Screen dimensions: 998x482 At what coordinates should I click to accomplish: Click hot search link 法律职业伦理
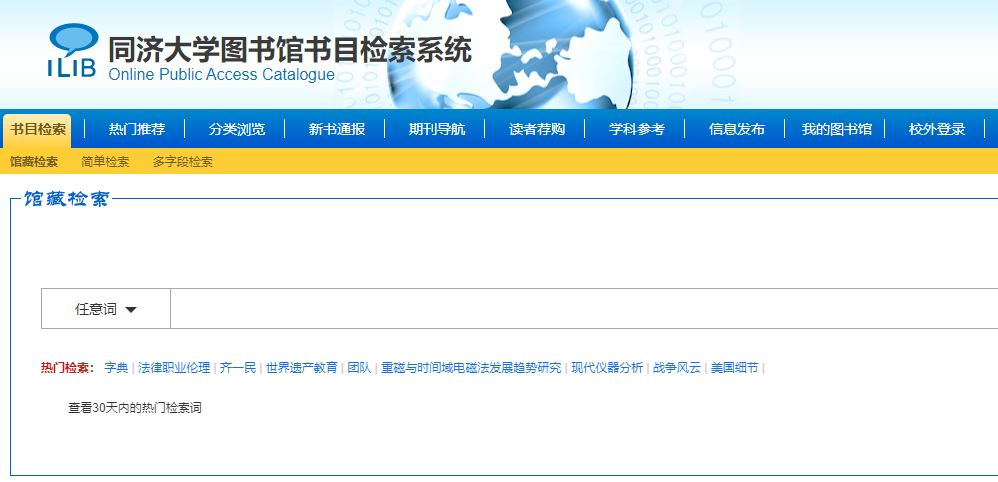174,367
